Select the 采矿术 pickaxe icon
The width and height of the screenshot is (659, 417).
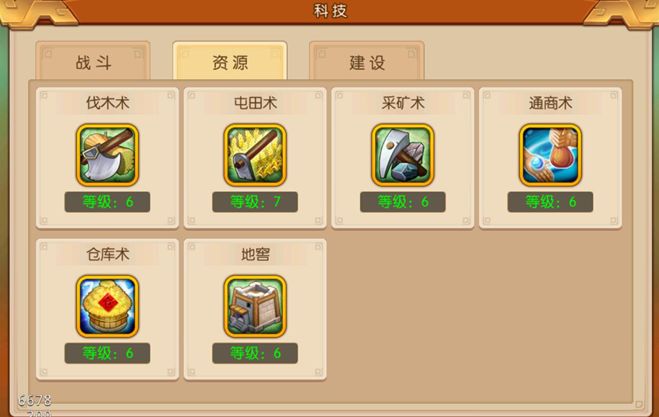[403, 155]
